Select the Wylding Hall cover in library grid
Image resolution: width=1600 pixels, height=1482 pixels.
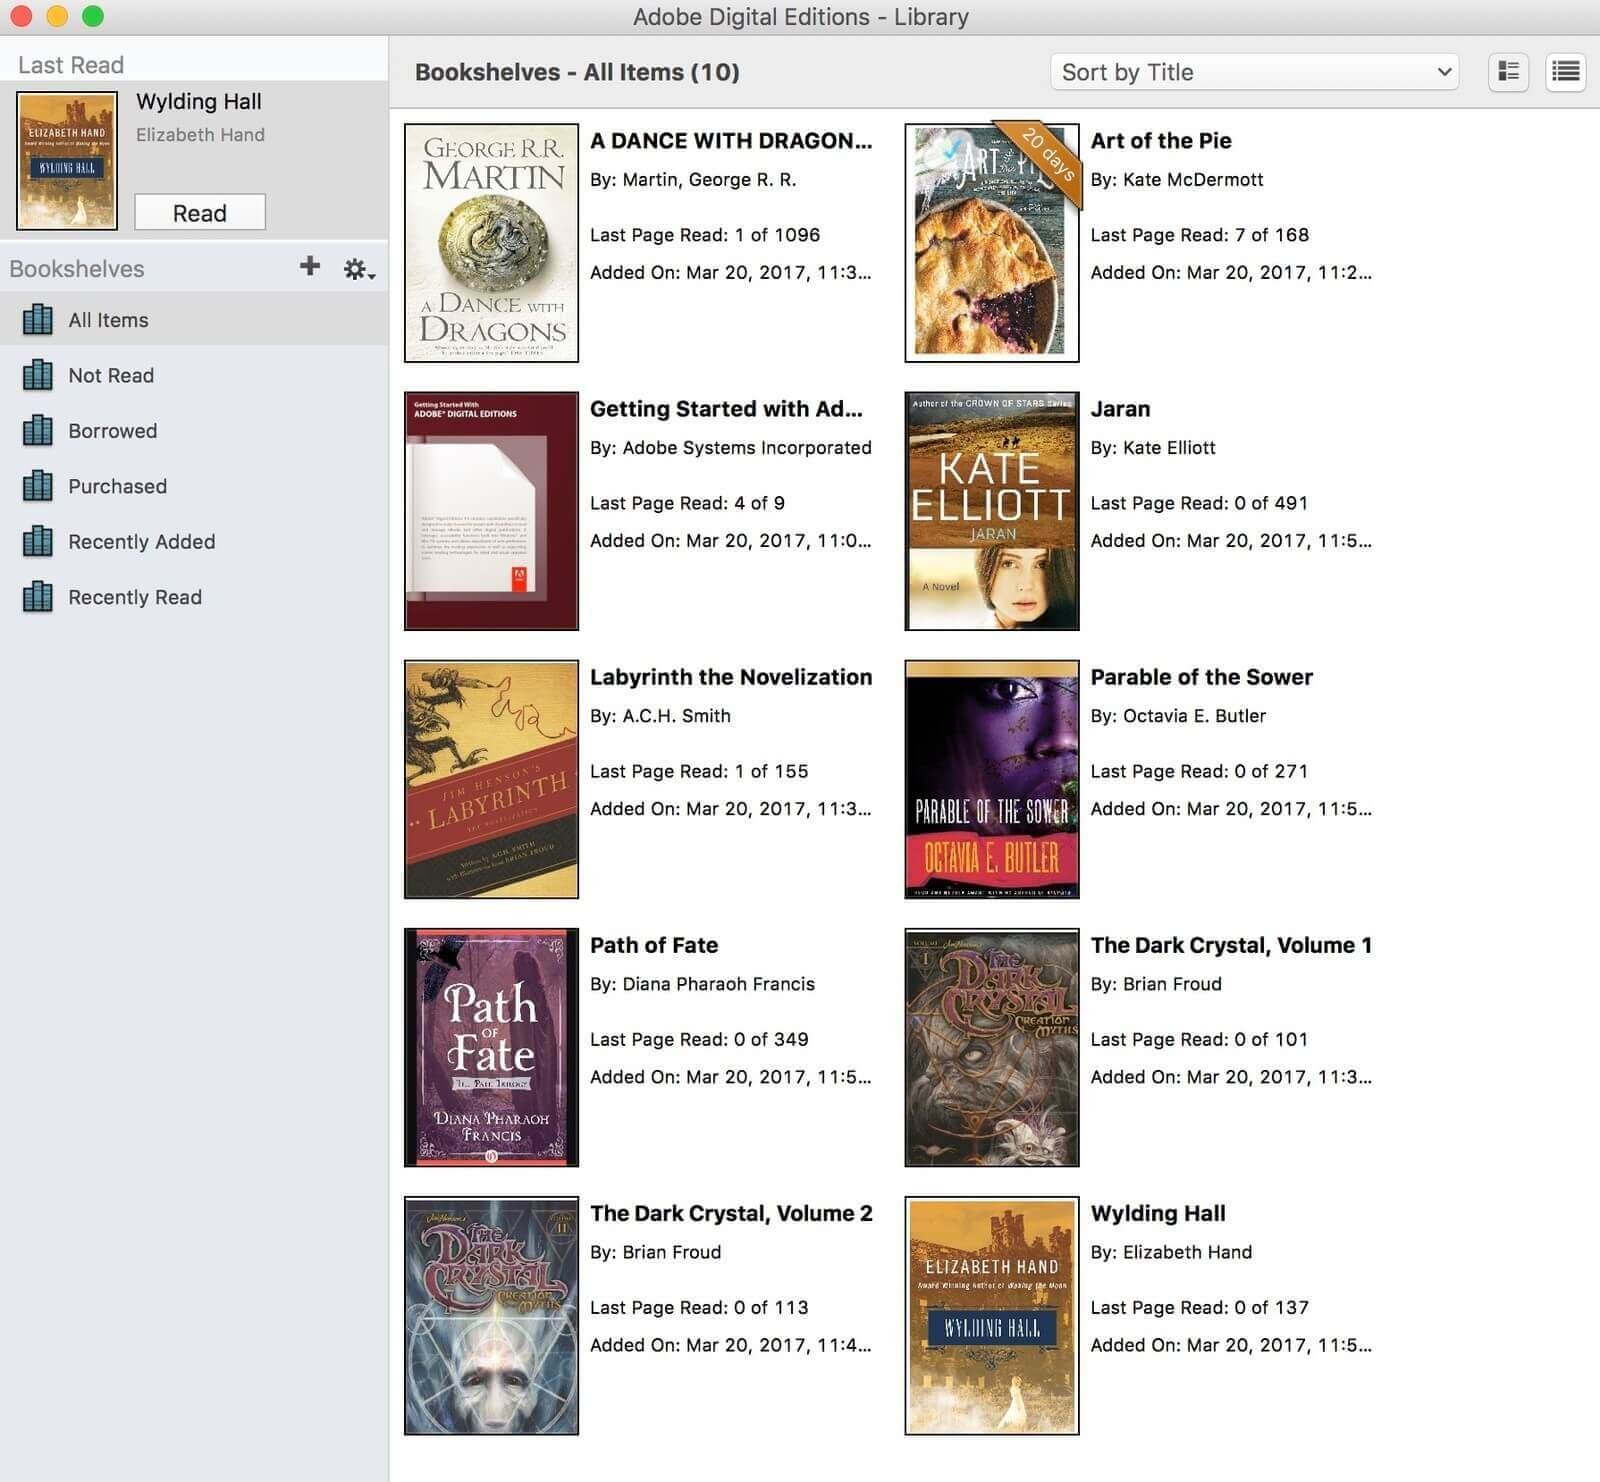(991, 1315)
